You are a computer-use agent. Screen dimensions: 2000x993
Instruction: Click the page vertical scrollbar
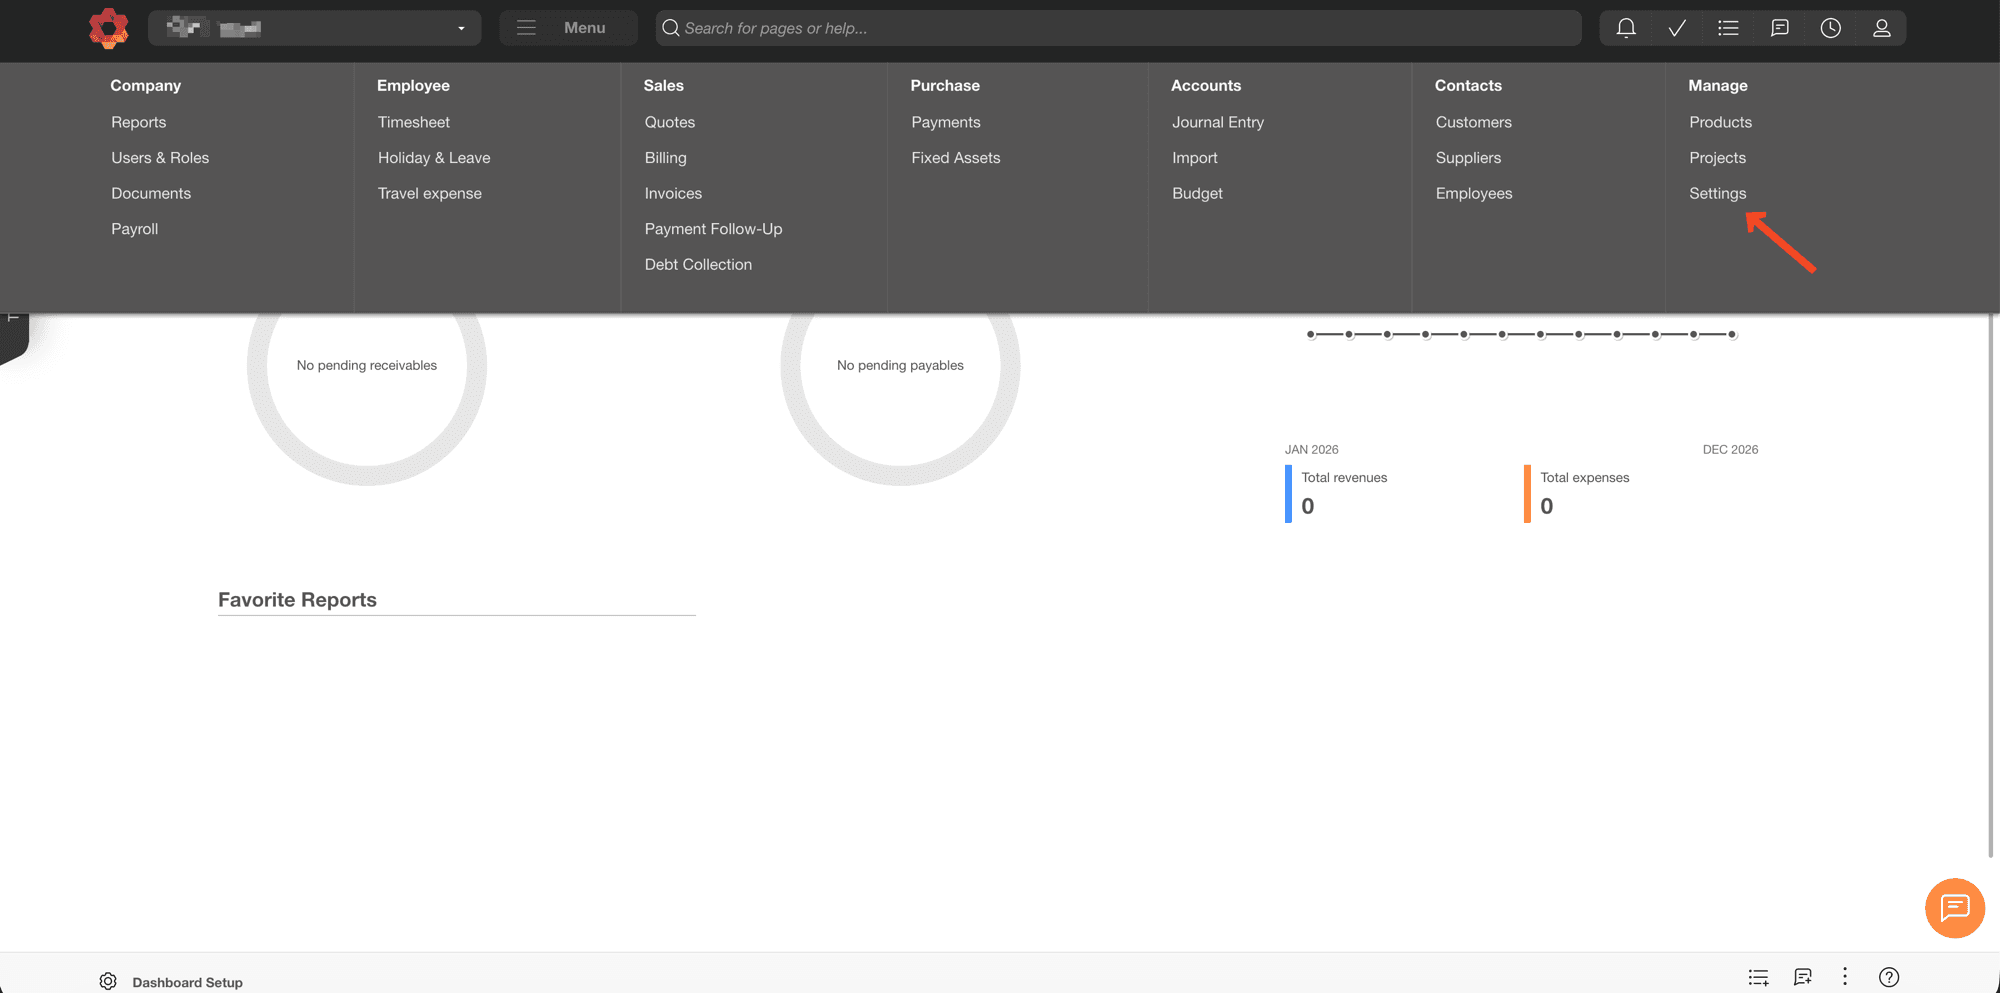[1991, 585]
